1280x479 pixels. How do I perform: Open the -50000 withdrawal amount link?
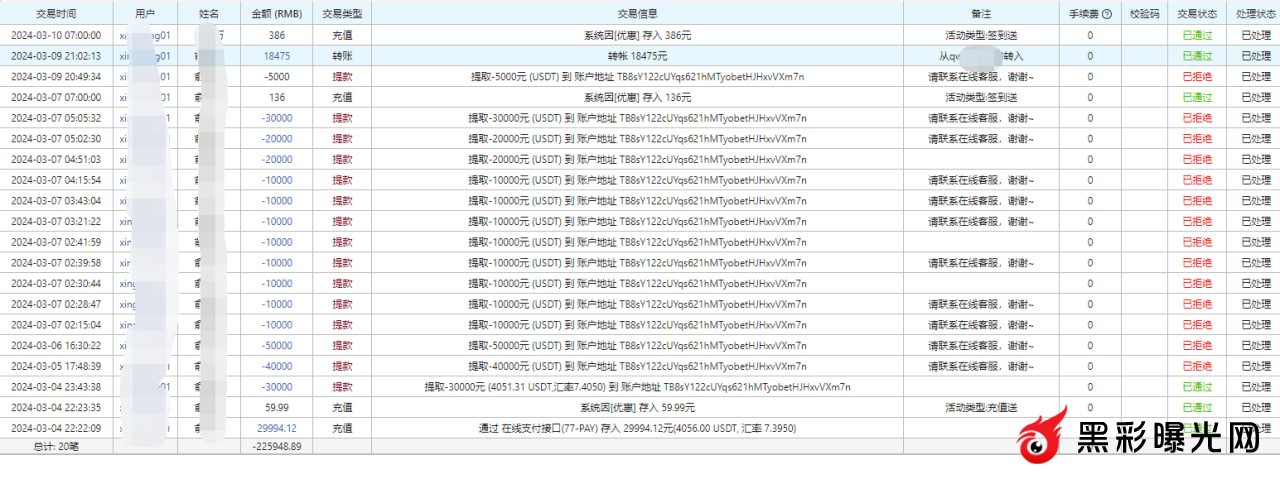[277, 345]
